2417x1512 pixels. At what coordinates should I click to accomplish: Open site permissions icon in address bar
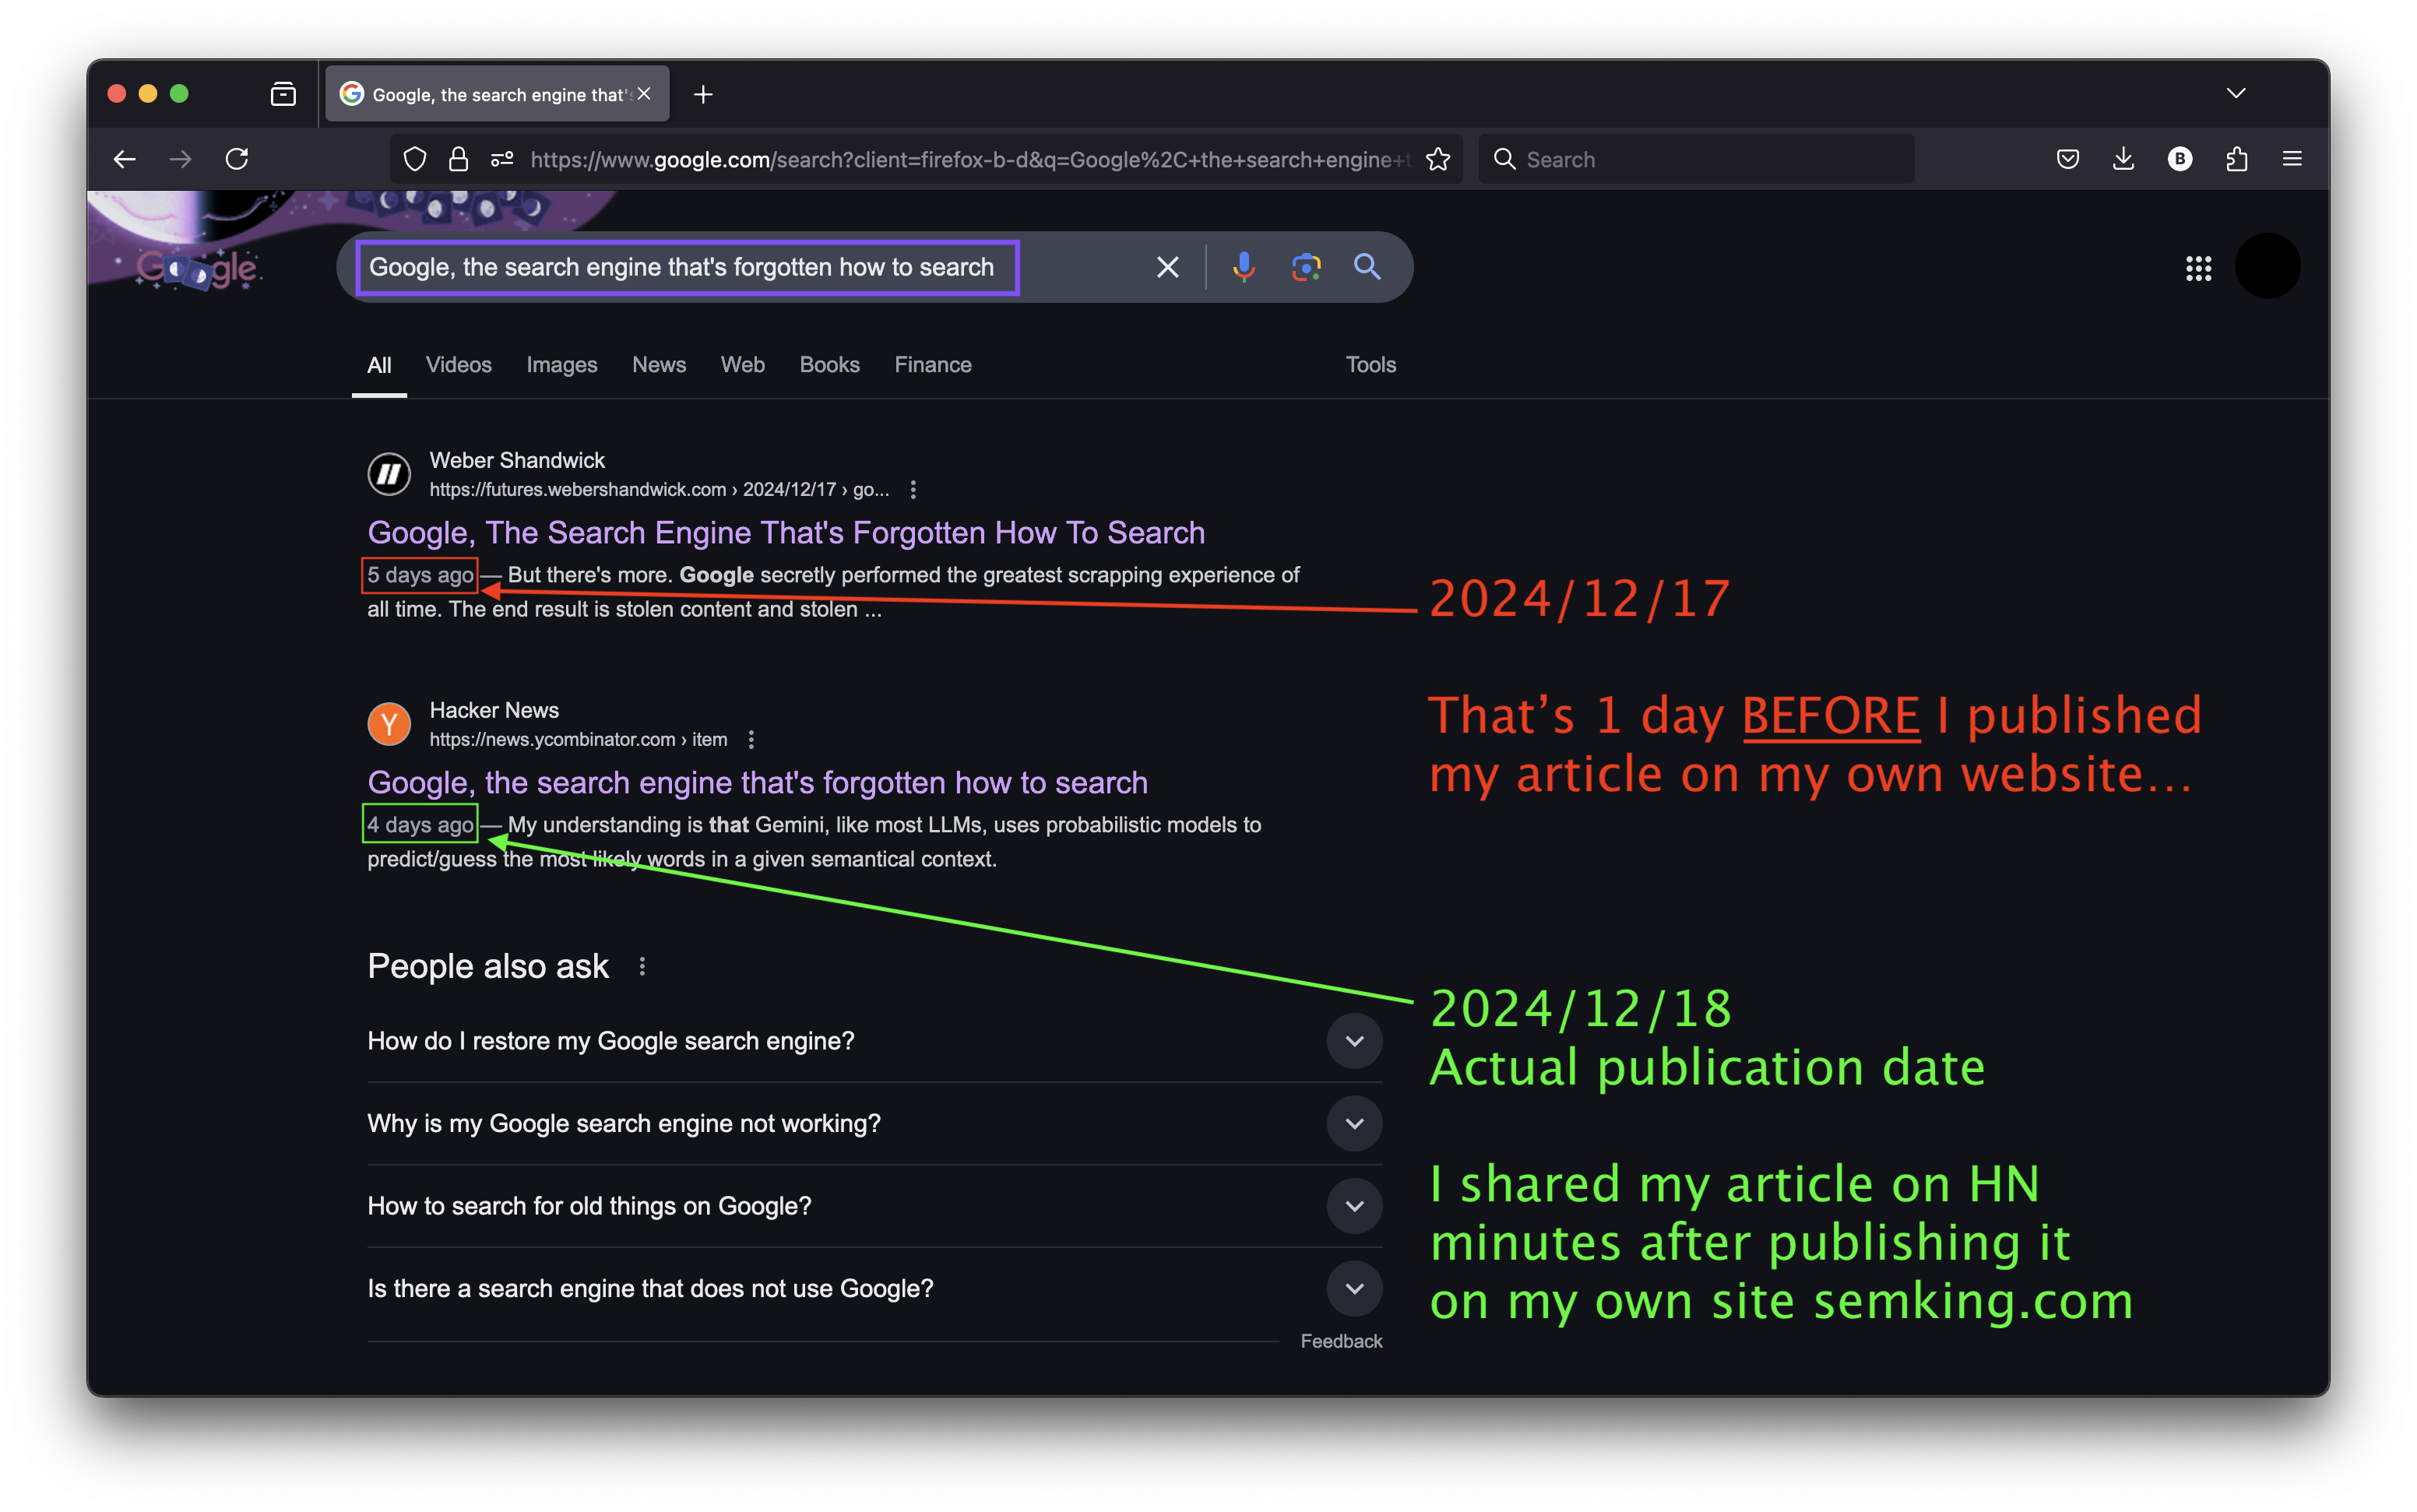[502, 159]
